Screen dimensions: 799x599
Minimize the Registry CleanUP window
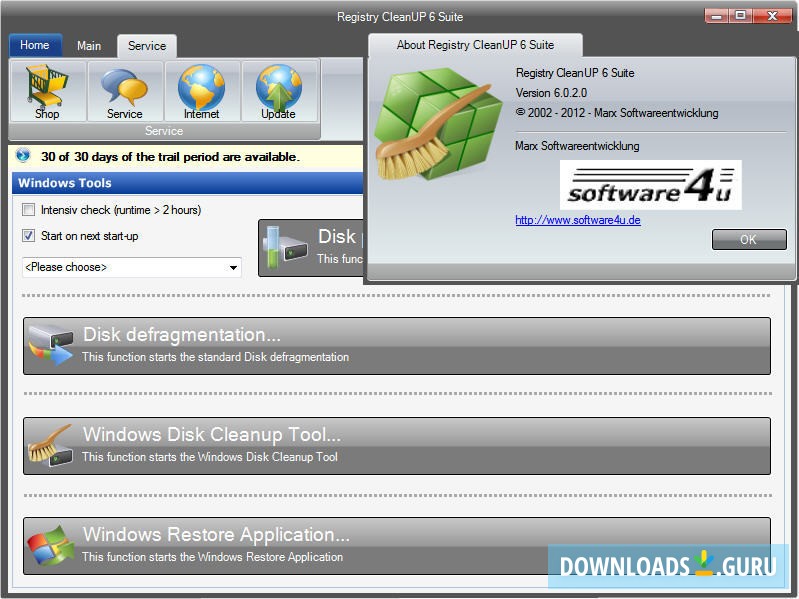716,16
